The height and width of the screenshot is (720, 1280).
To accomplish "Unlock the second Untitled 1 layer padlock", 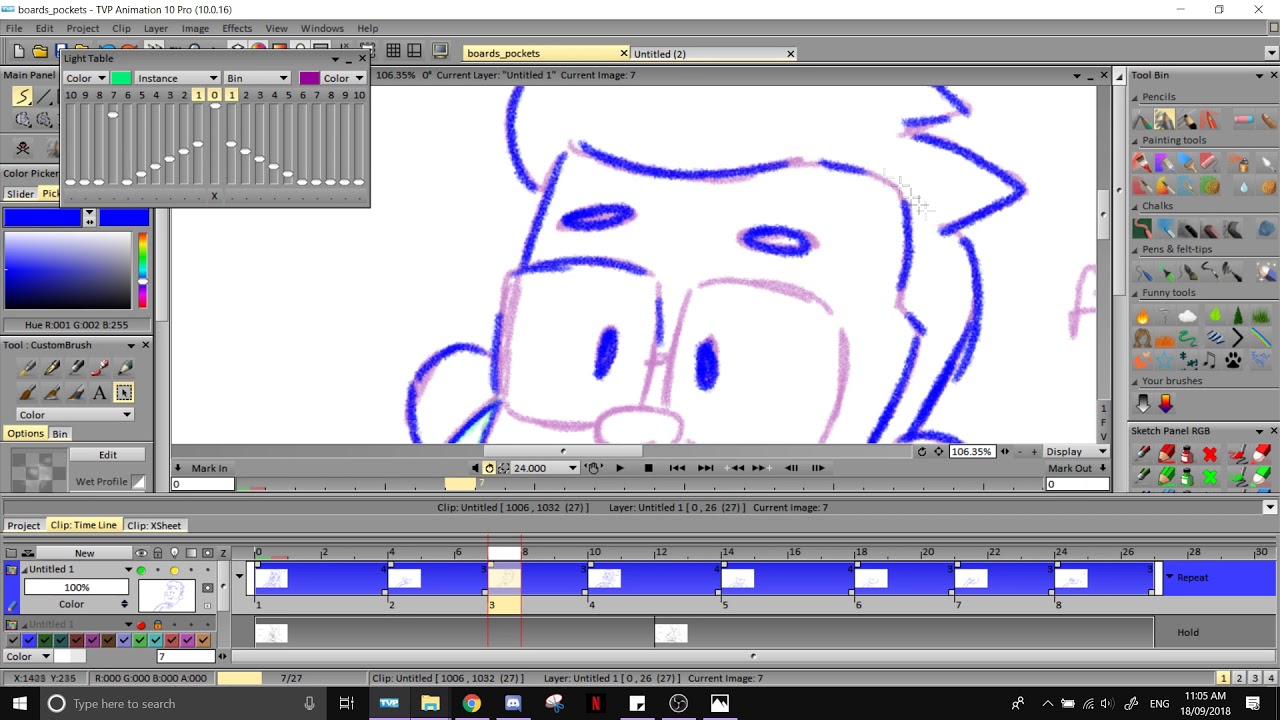I will 157,625.
